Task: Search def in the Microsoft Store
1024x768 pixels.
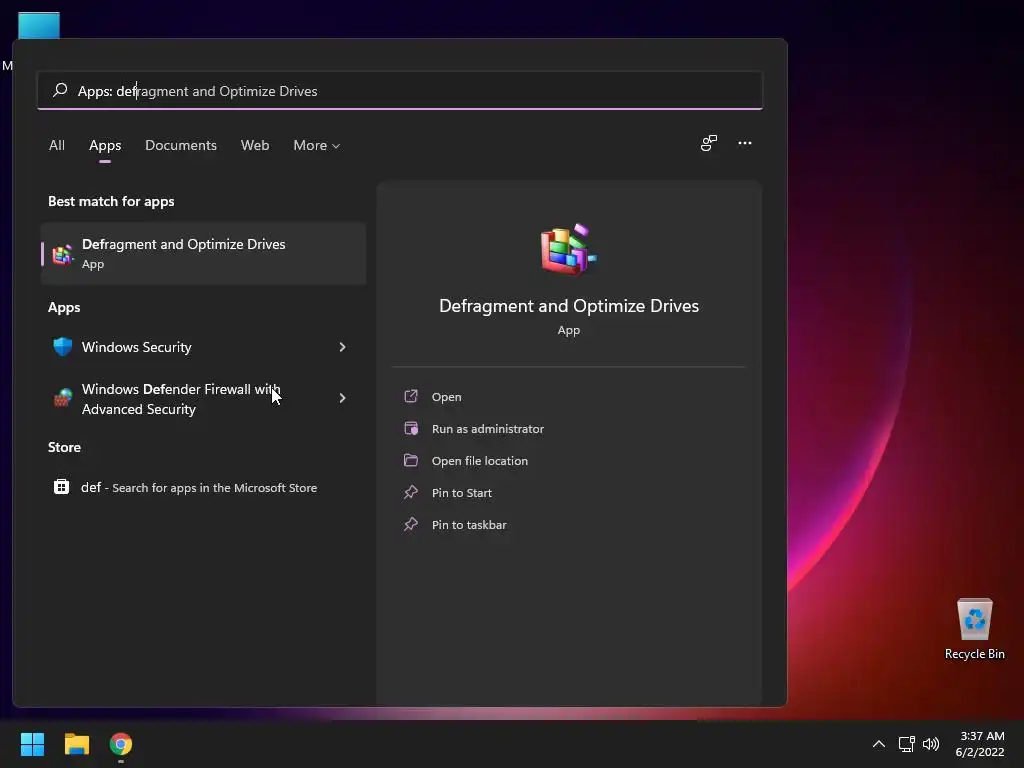Action: click(203, 487)
